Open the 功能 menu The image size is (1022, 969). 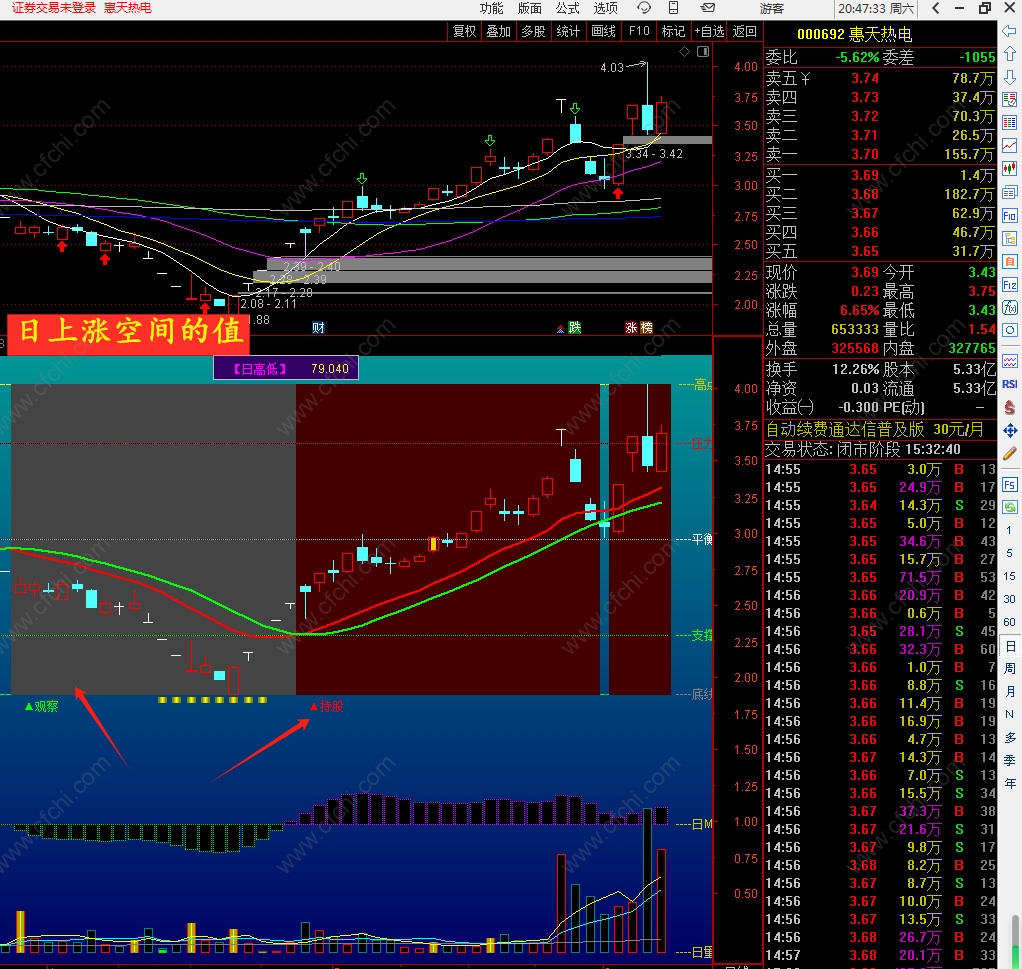(491, 8)
